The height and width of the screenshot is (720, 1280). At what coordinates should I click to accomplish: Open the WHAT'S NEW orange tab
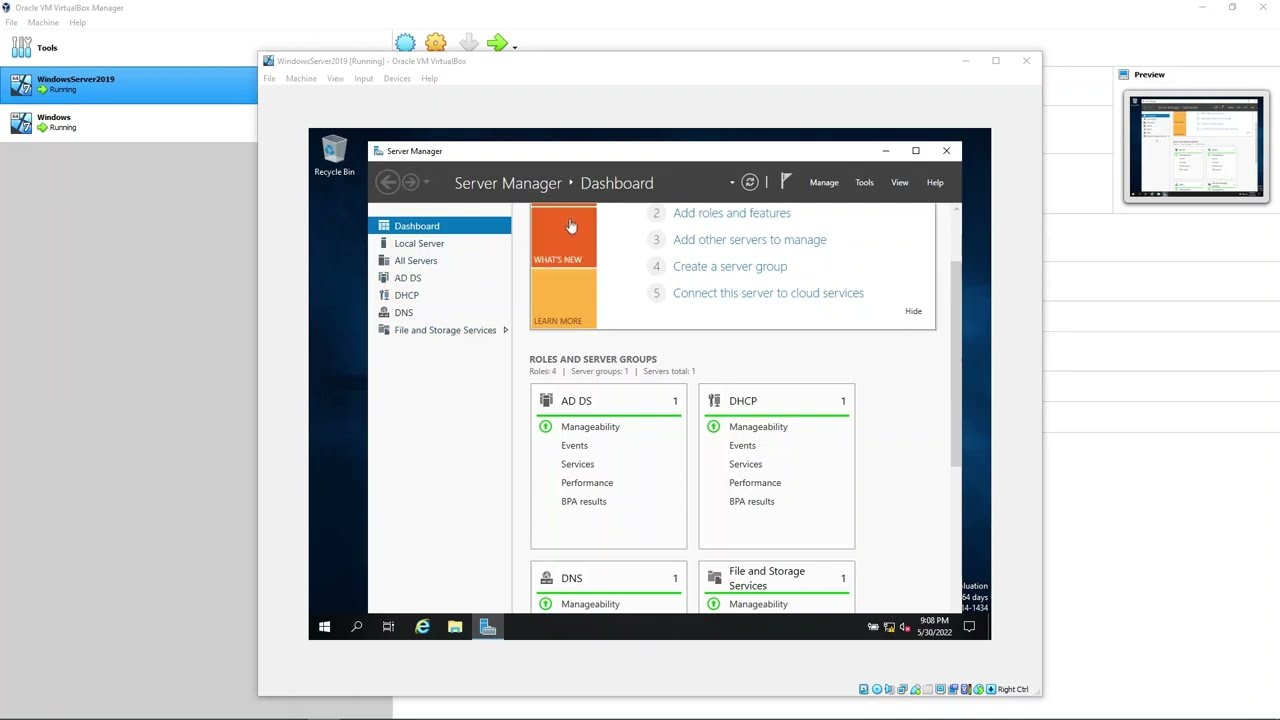pyautogui.click(x=563, y=237)
